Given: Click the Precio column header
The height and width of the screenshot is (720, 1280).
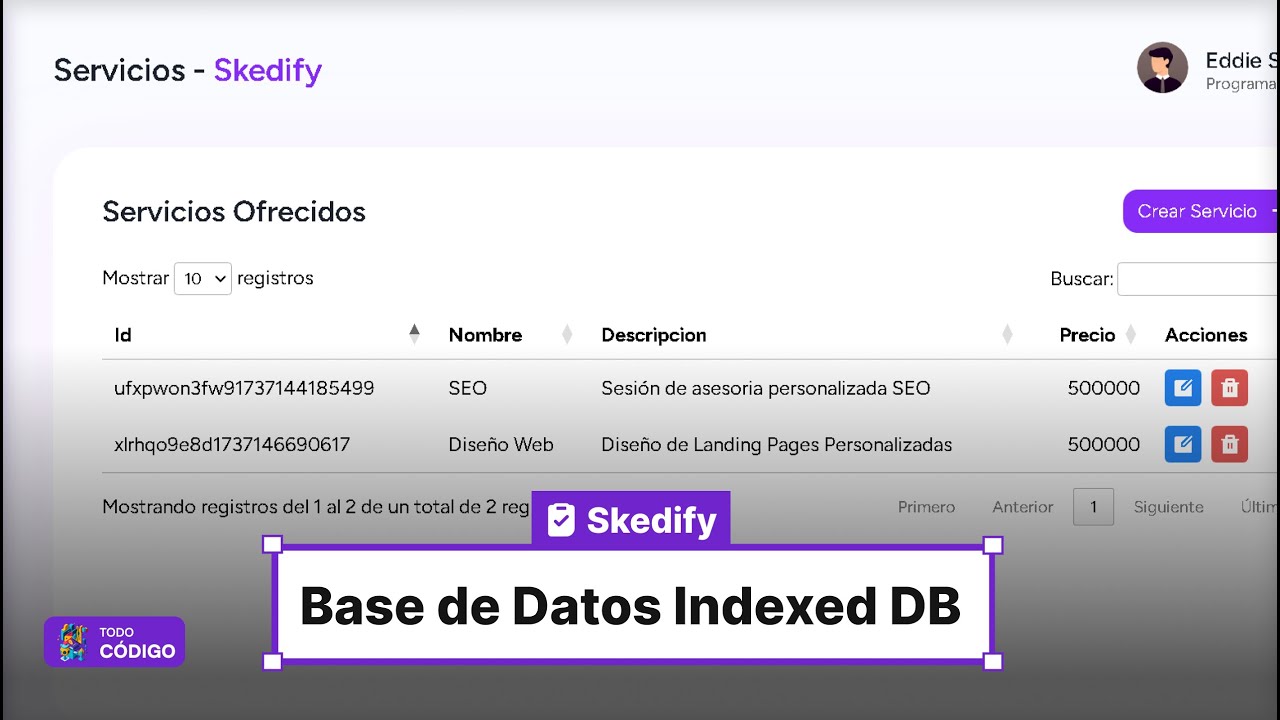Looking at the screenshot, I should (x=1087, y=335).
